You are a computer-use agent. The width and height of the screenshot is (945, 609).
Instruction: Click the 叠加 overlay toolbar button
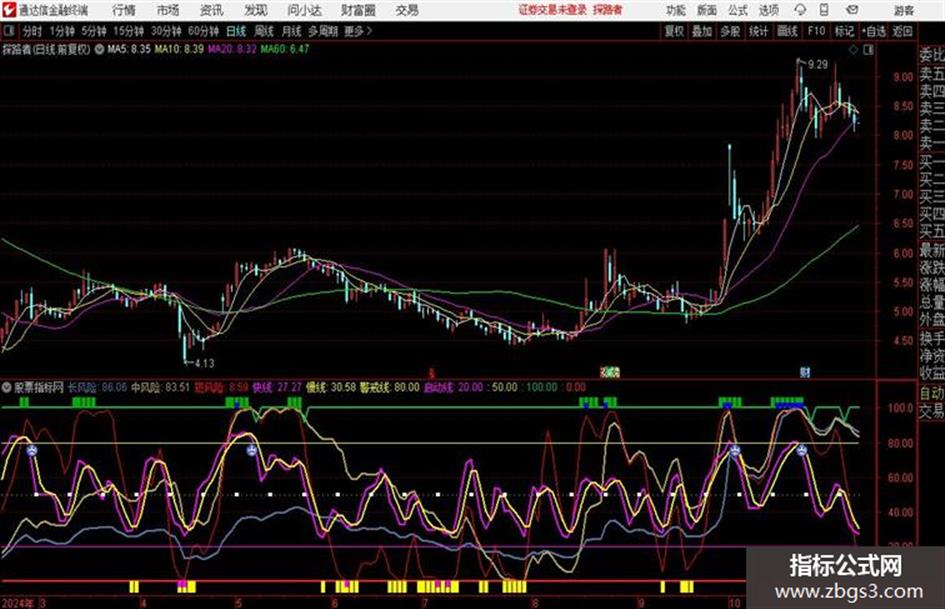pos(702,31)
